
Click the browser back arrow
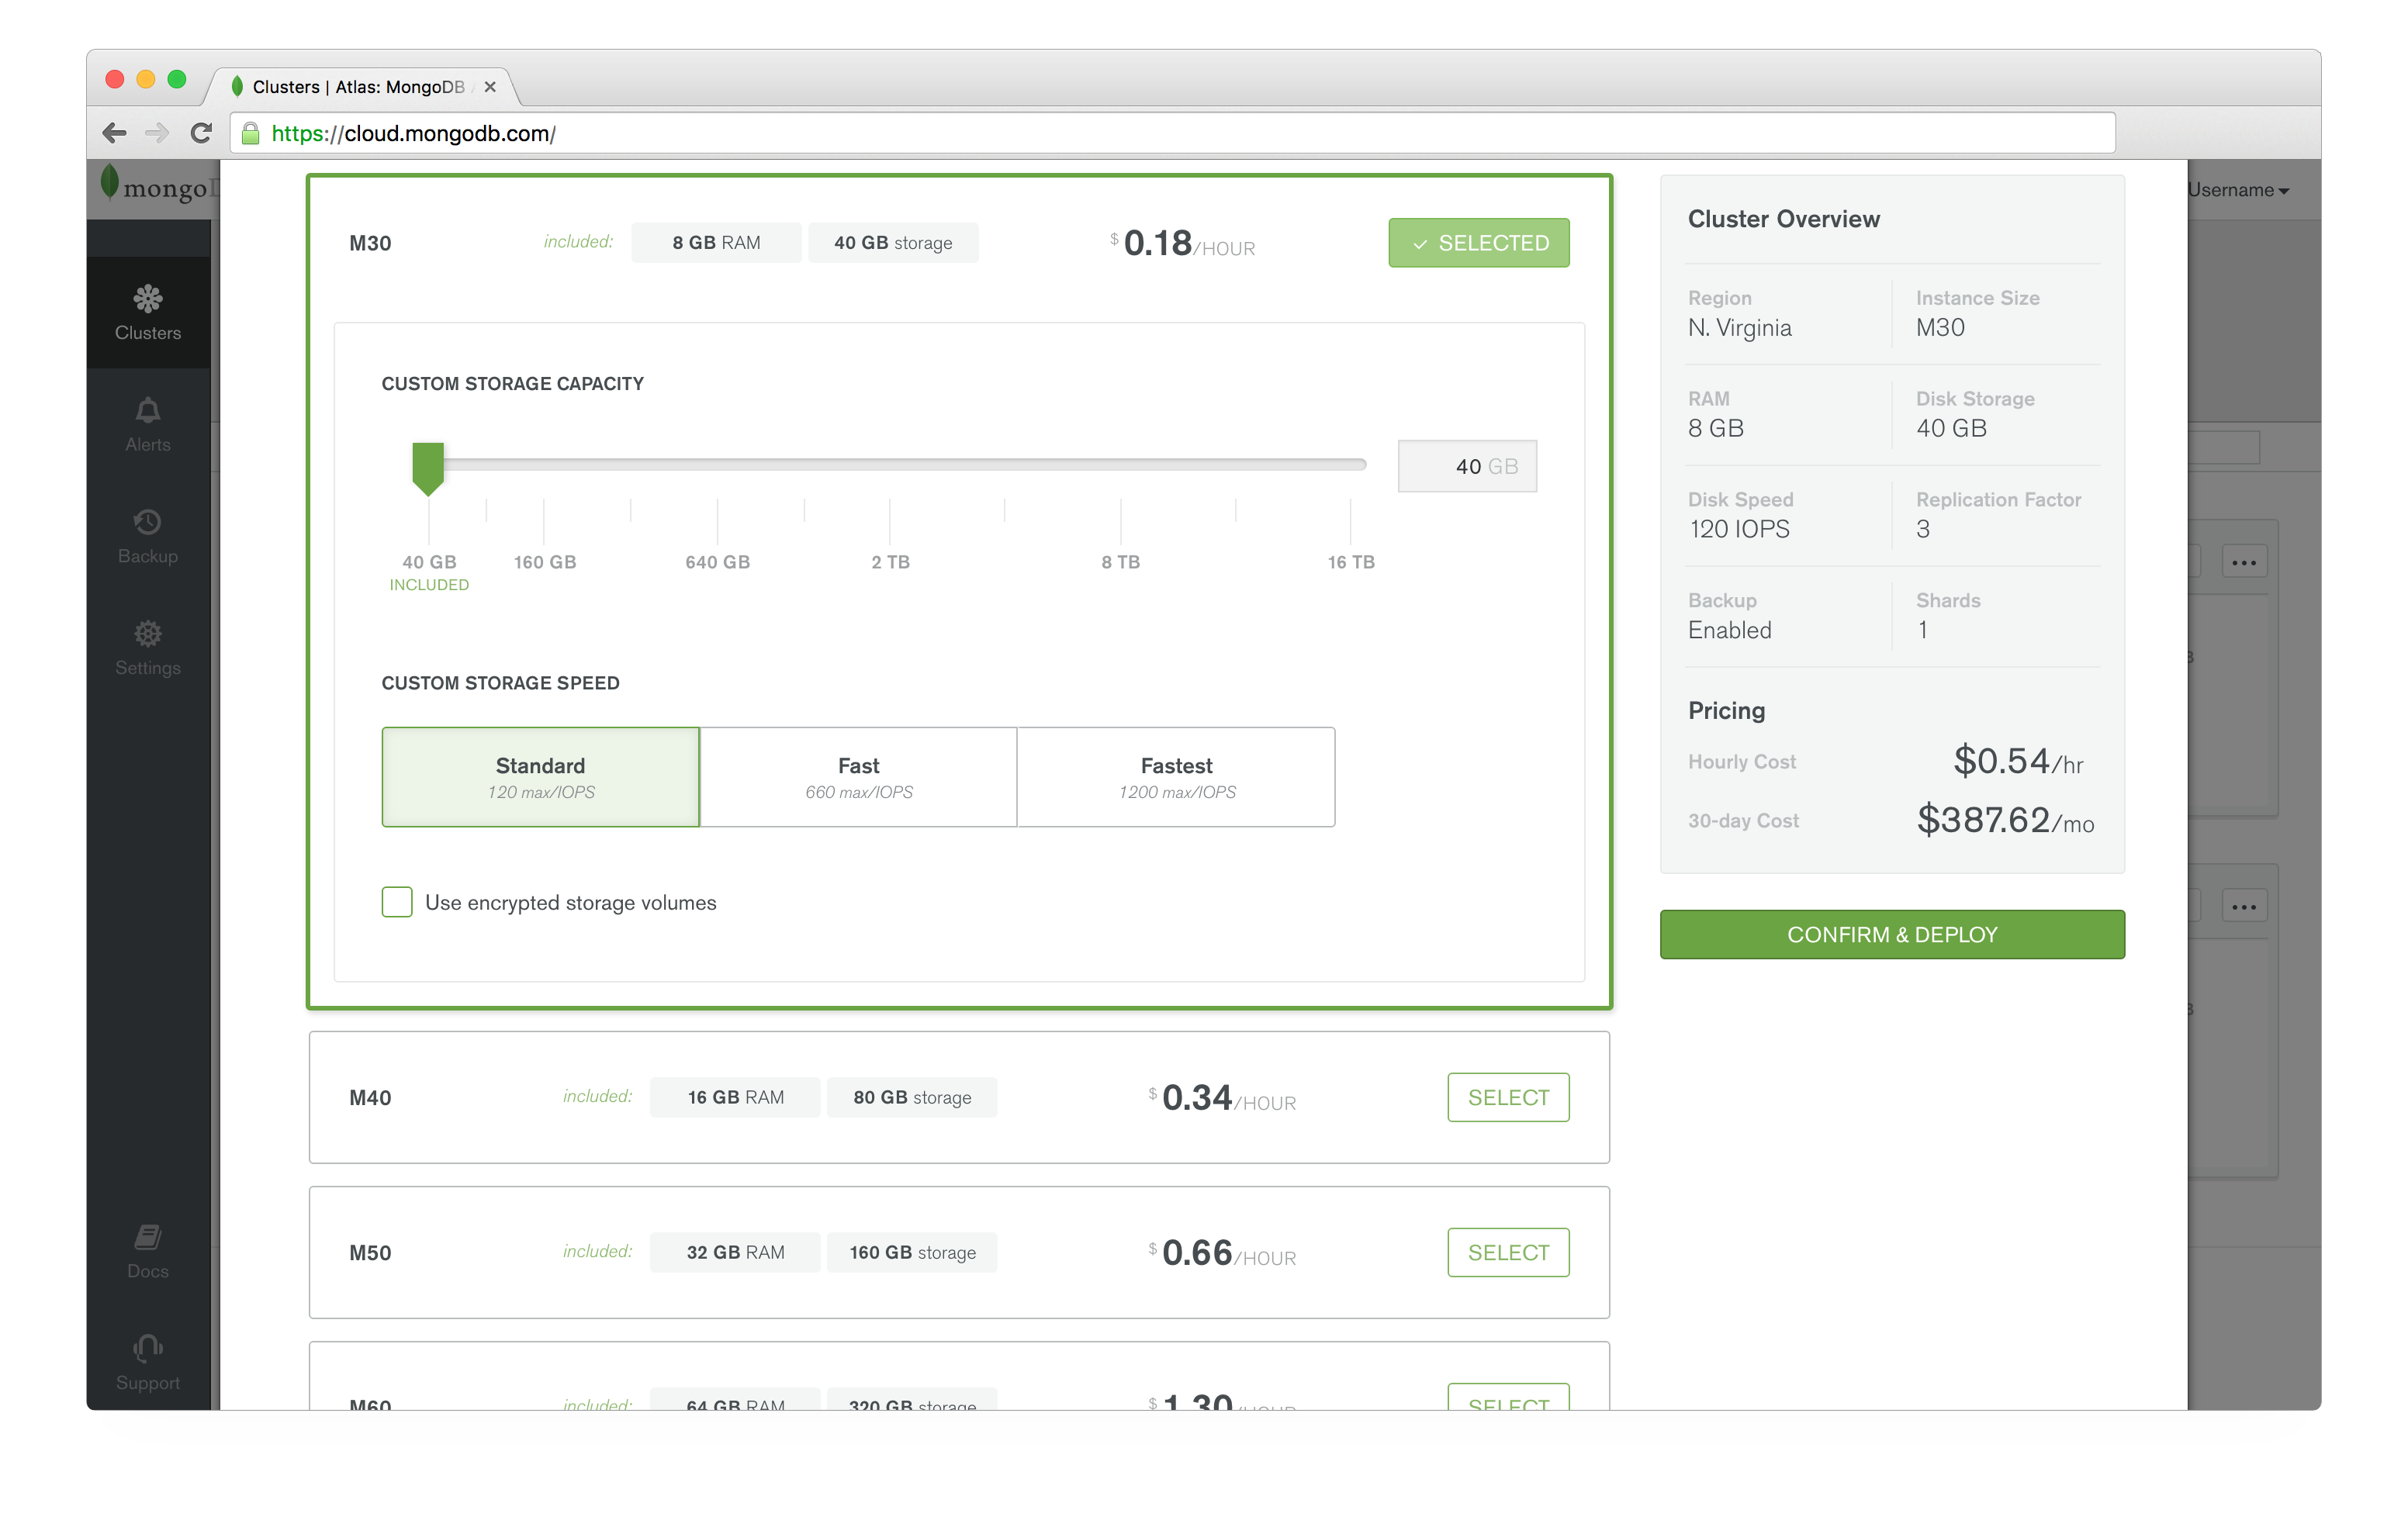[x=115, y=133]
